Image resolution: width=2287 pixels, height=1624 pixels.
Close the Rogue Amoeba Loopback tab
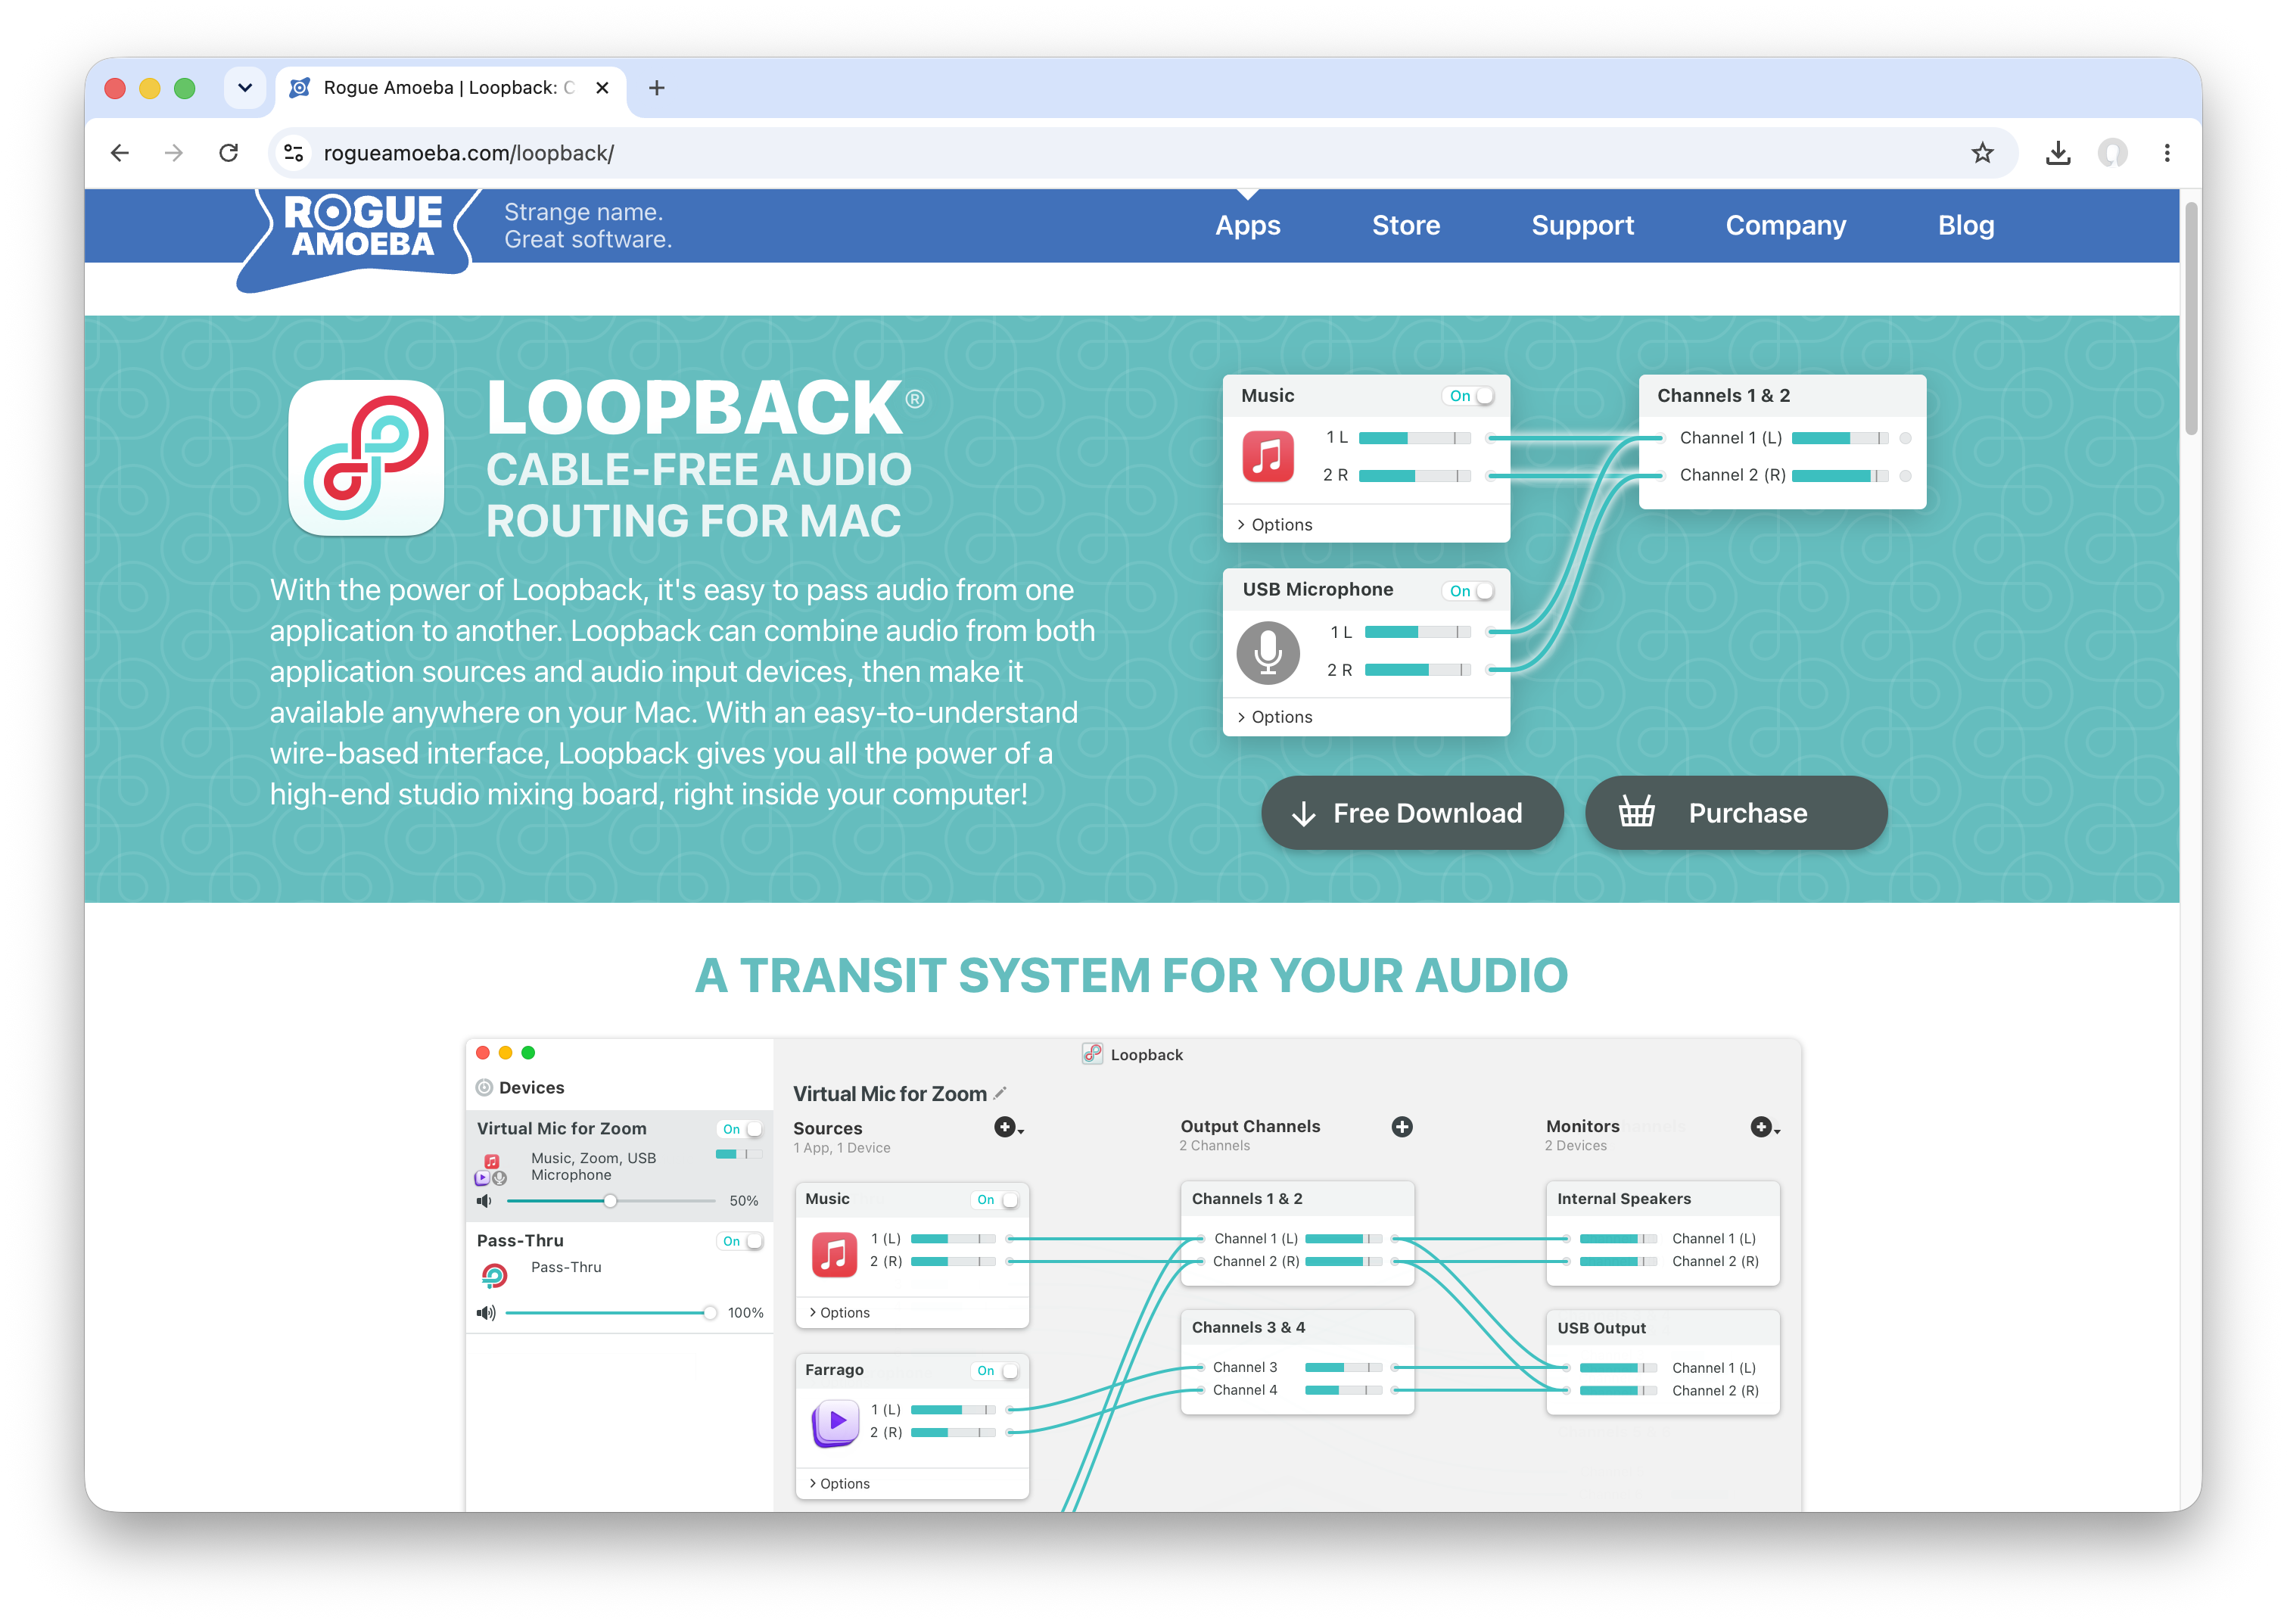(602, 88)
